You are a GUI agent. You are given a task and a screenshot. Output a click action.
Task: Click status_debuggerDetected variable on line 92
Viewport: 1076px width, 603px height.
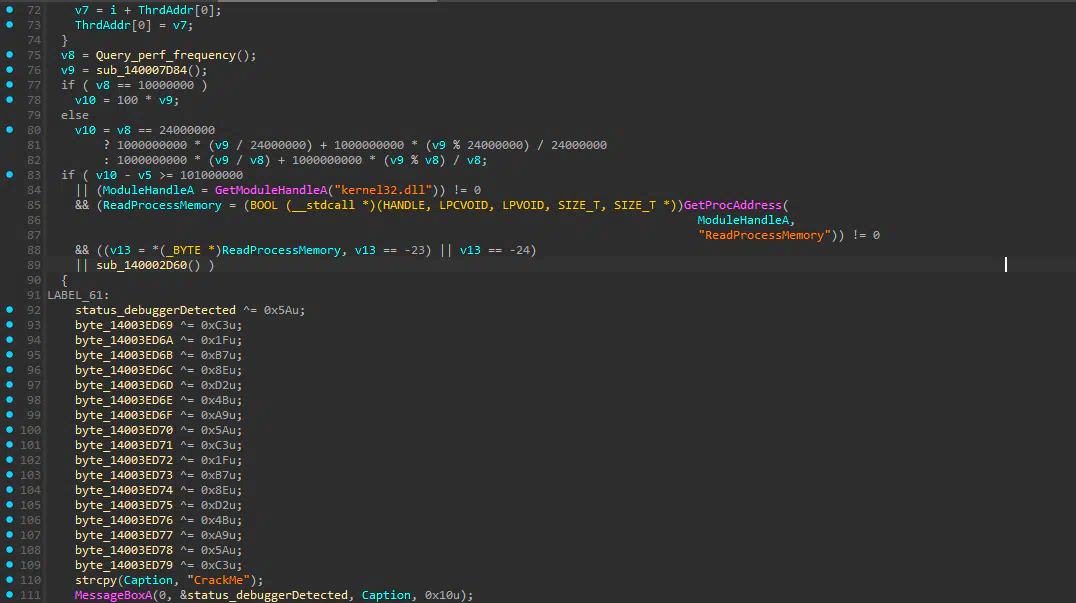click(155, 310)
